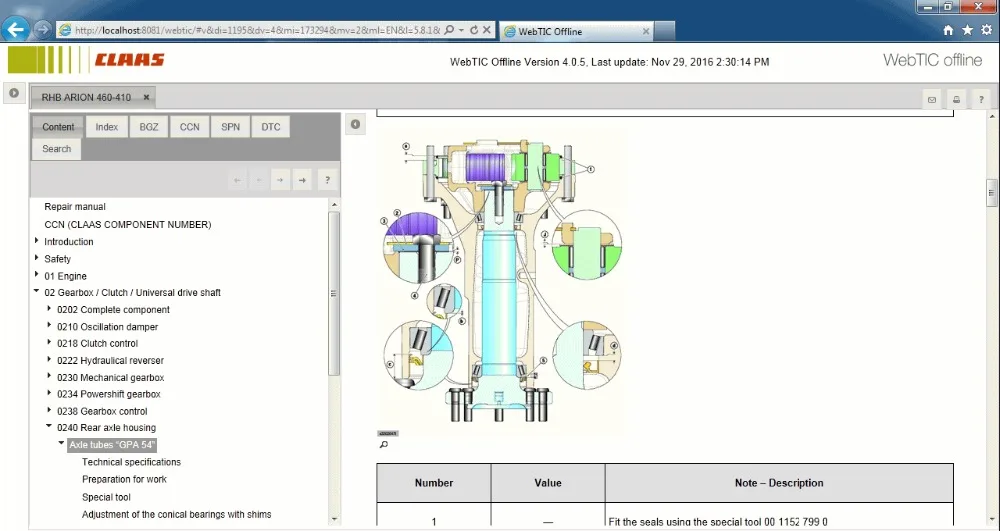Click the Number column header

pyautogui.click(x=434, y=483)
